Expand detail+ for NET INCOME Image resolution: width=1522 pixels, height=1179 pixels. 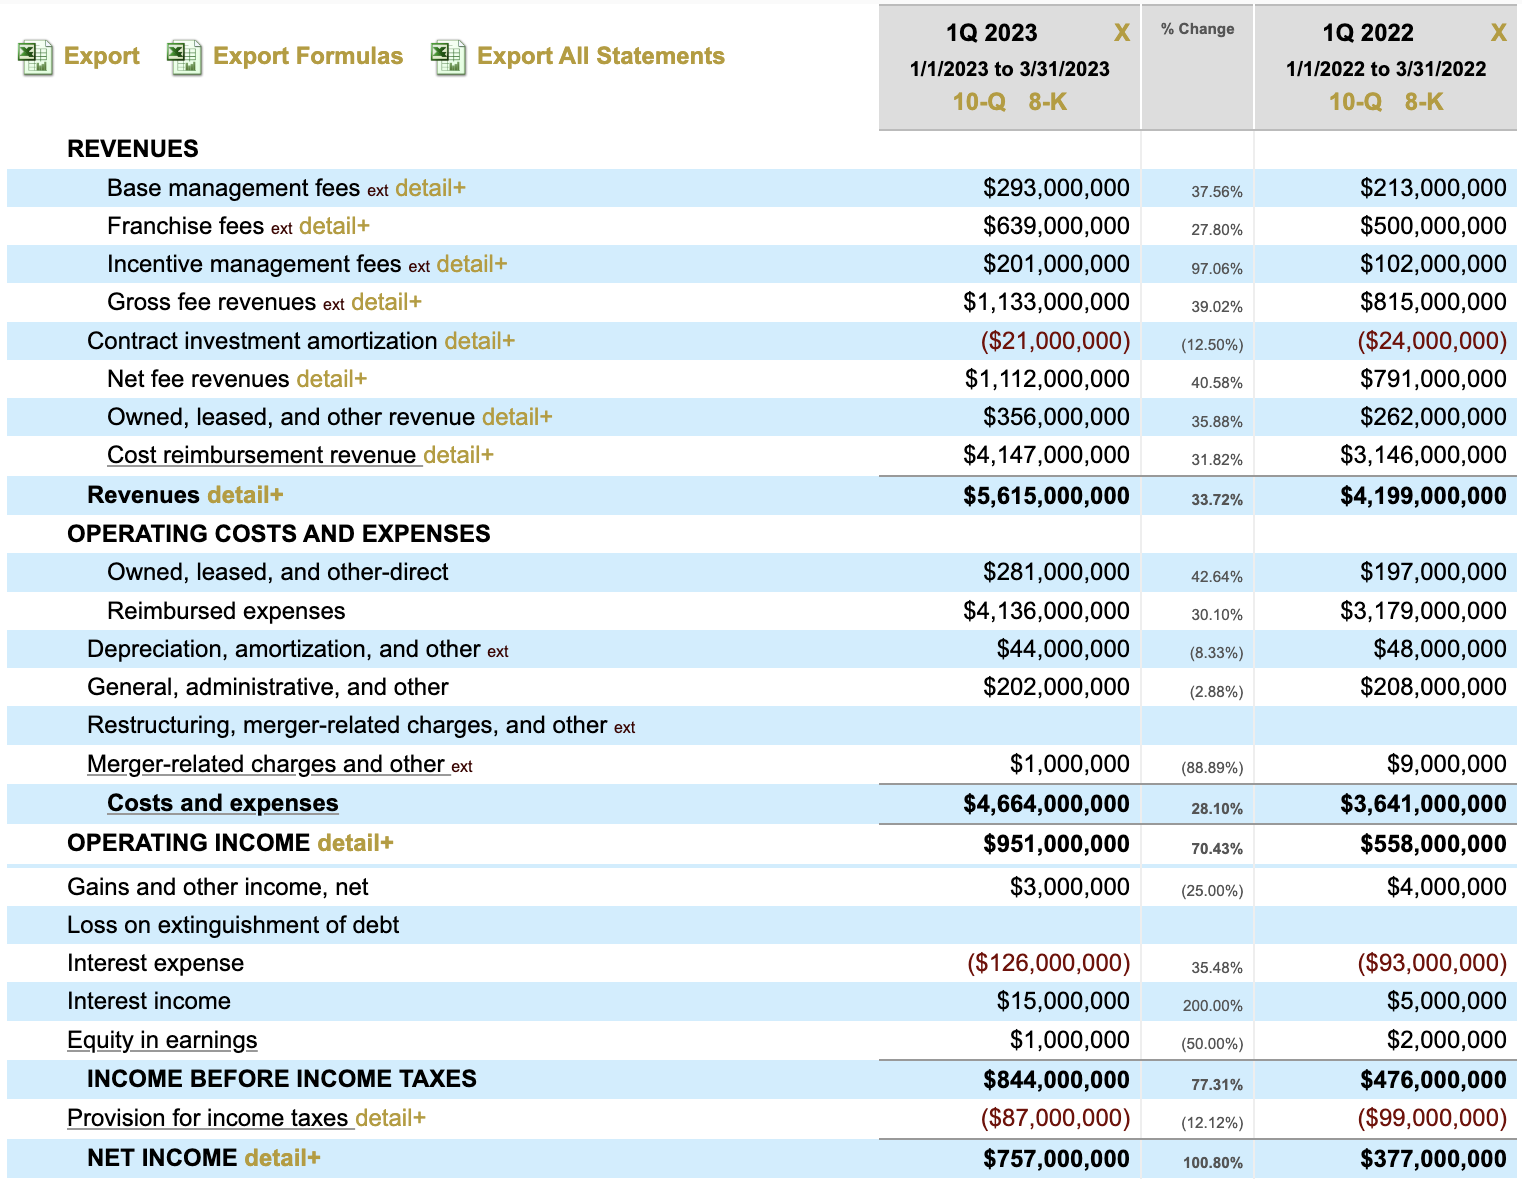pos(282,1158)
